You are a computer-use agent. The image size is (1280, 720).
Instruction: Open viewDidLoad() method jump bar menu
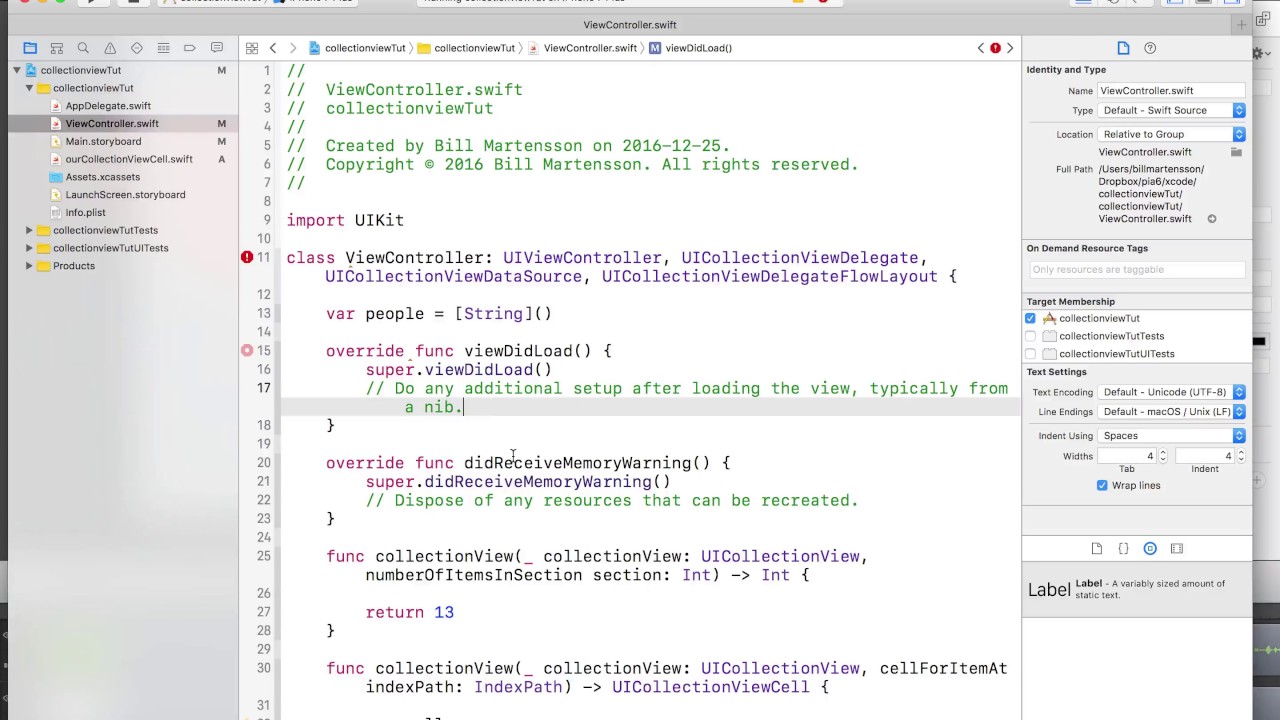(x=691, y=48)
